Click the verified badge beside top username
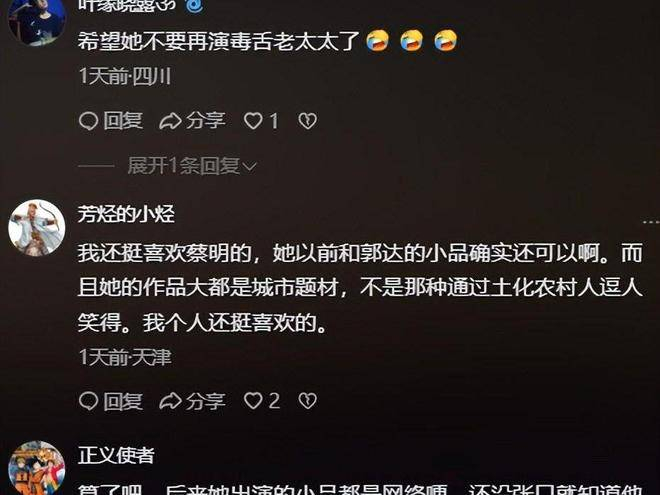The image size is (660, 495). pyautogui.click(x=193, y=5)
